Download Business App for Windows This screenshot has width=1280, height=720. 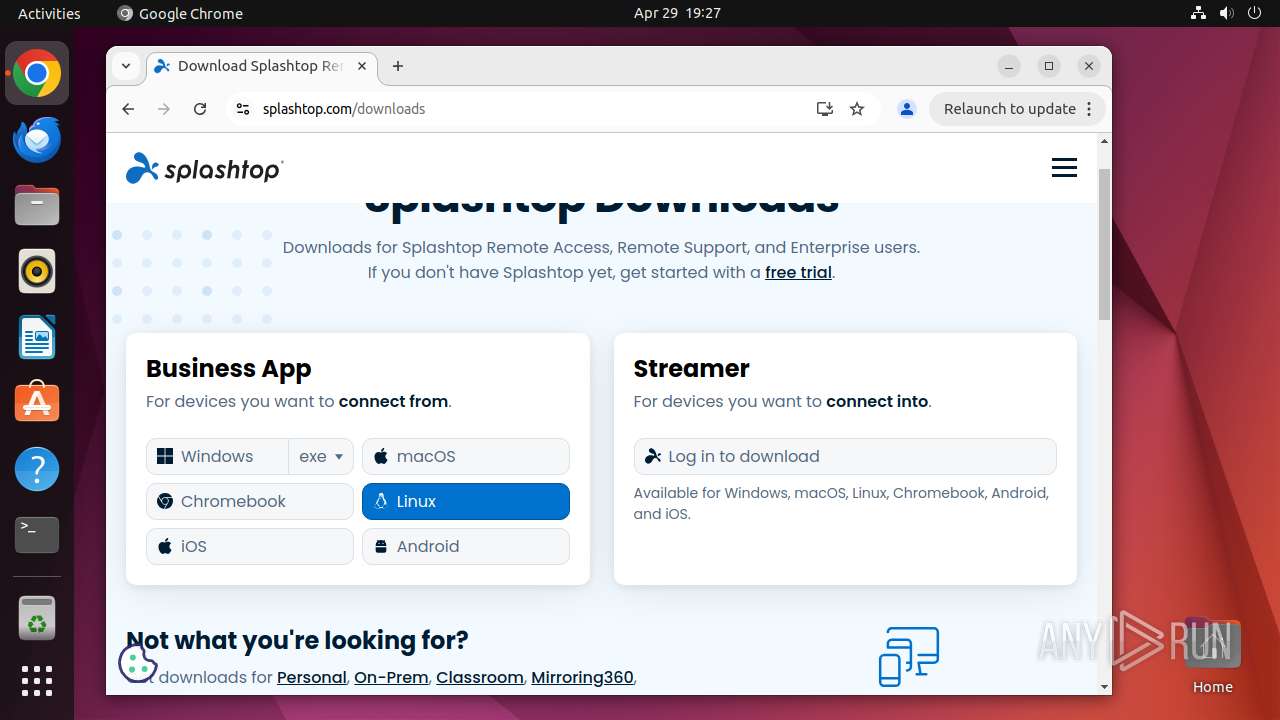pos(217,456)
